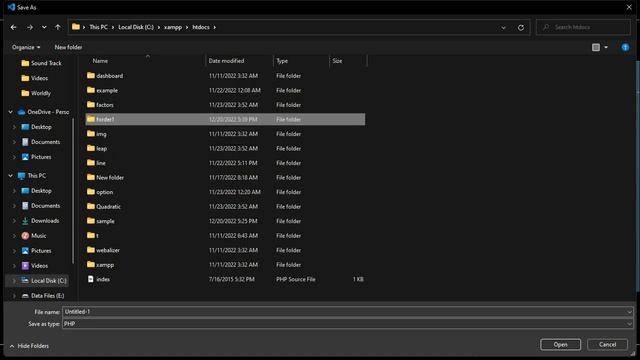Select xampp breadcrumb in address bar
640x360 pixels.
pyautogui.click(x=173, y=27)
